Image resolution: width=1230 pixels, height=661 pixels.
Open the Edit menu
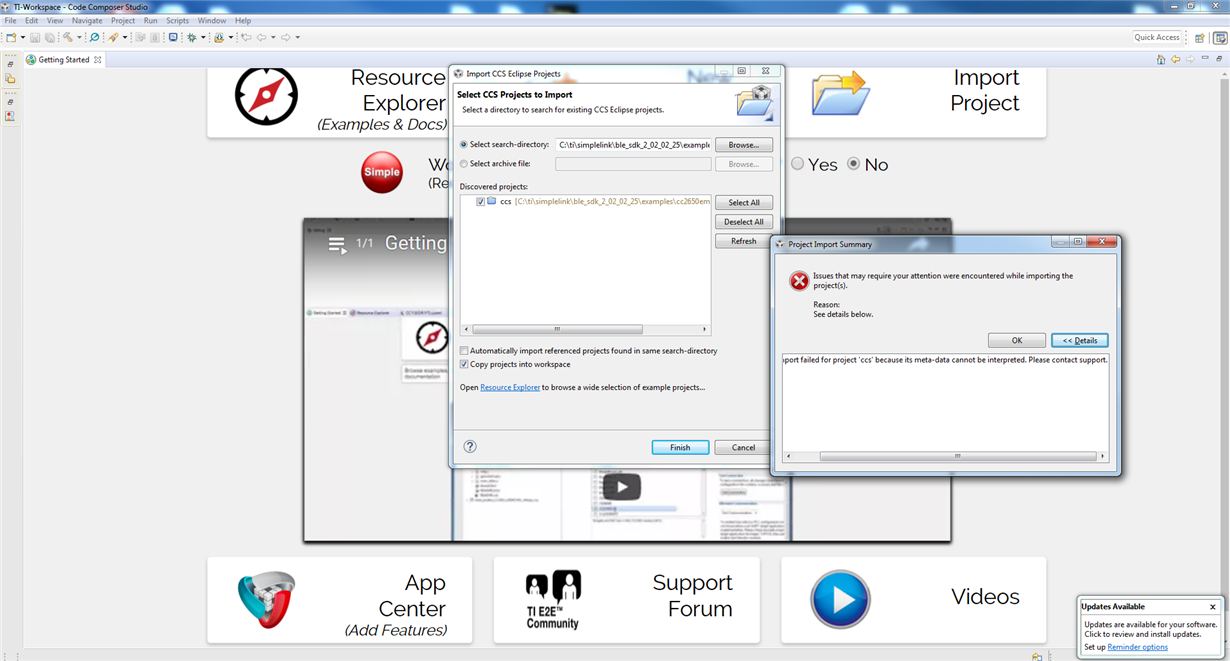pyautogui.click(x=32, y=20)
